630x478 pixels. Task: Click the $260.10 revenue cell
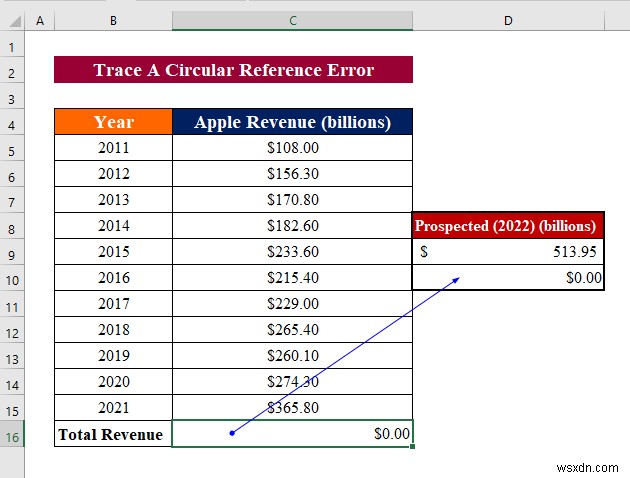tap(292, 355)
